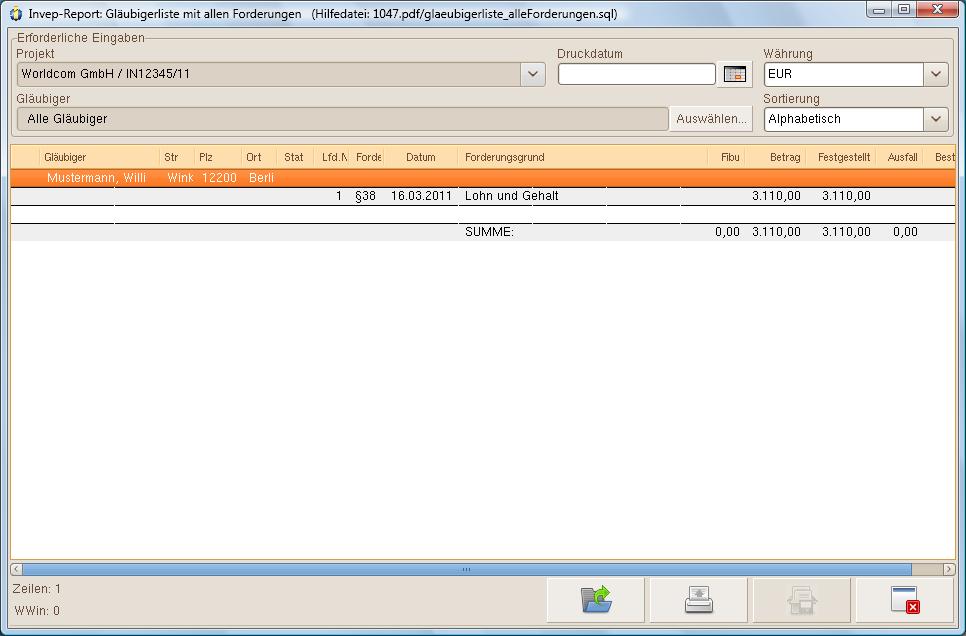Sort by Gläubiger column header
Image resolution: width=966 pixels, height=636 pixels.
[x=99, y=157]
